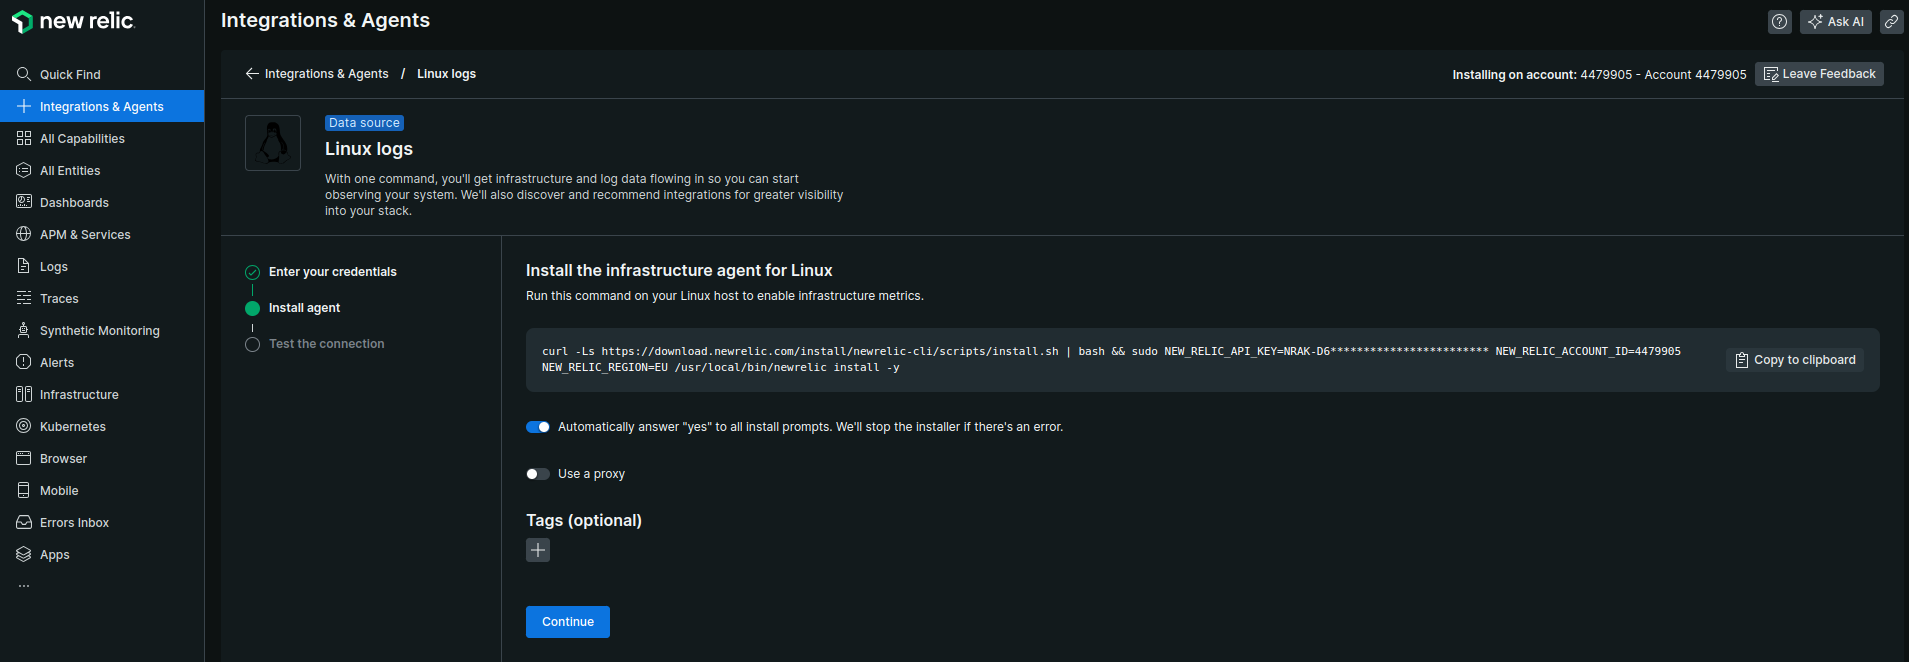Viewport: 1909px width, 662px height.
Task: Go to Dashboards in the sidebar
Action: [x=102, y=202]
